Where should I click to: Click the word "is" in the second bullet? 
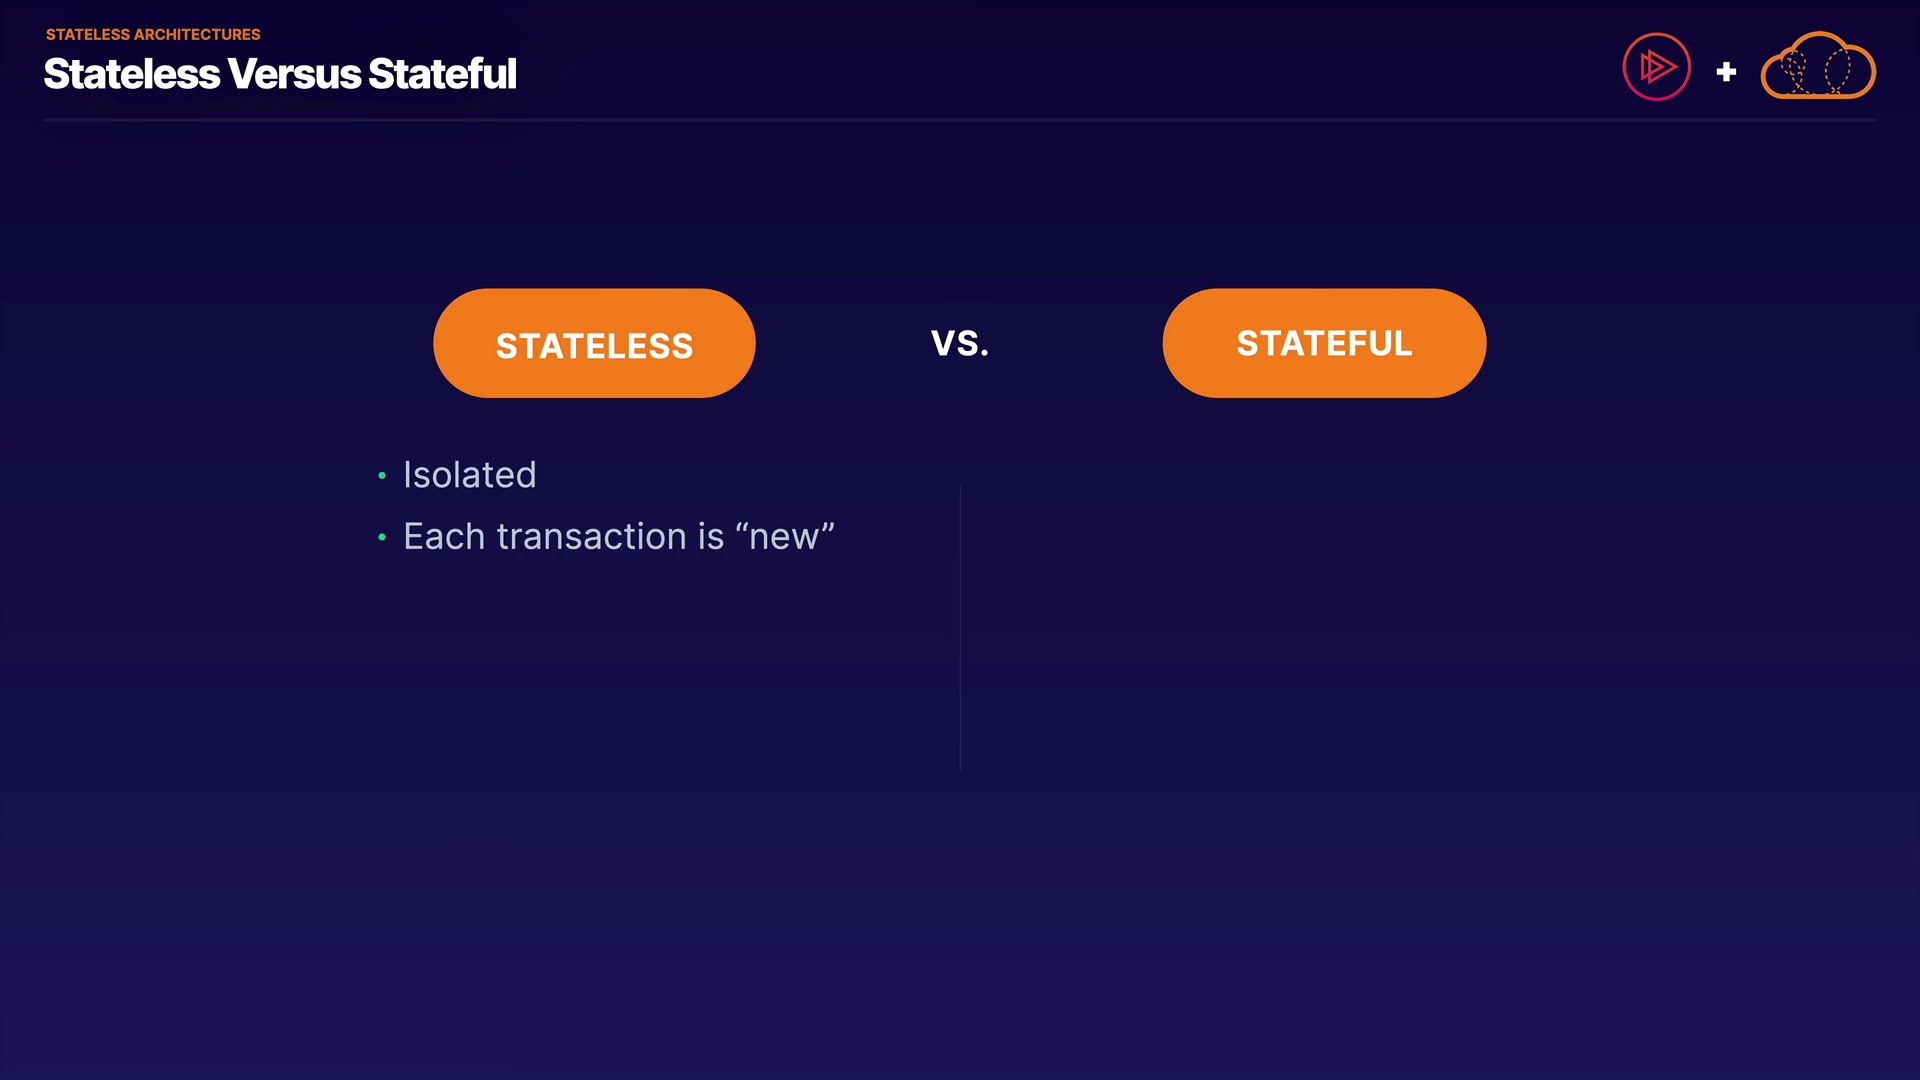711,537
